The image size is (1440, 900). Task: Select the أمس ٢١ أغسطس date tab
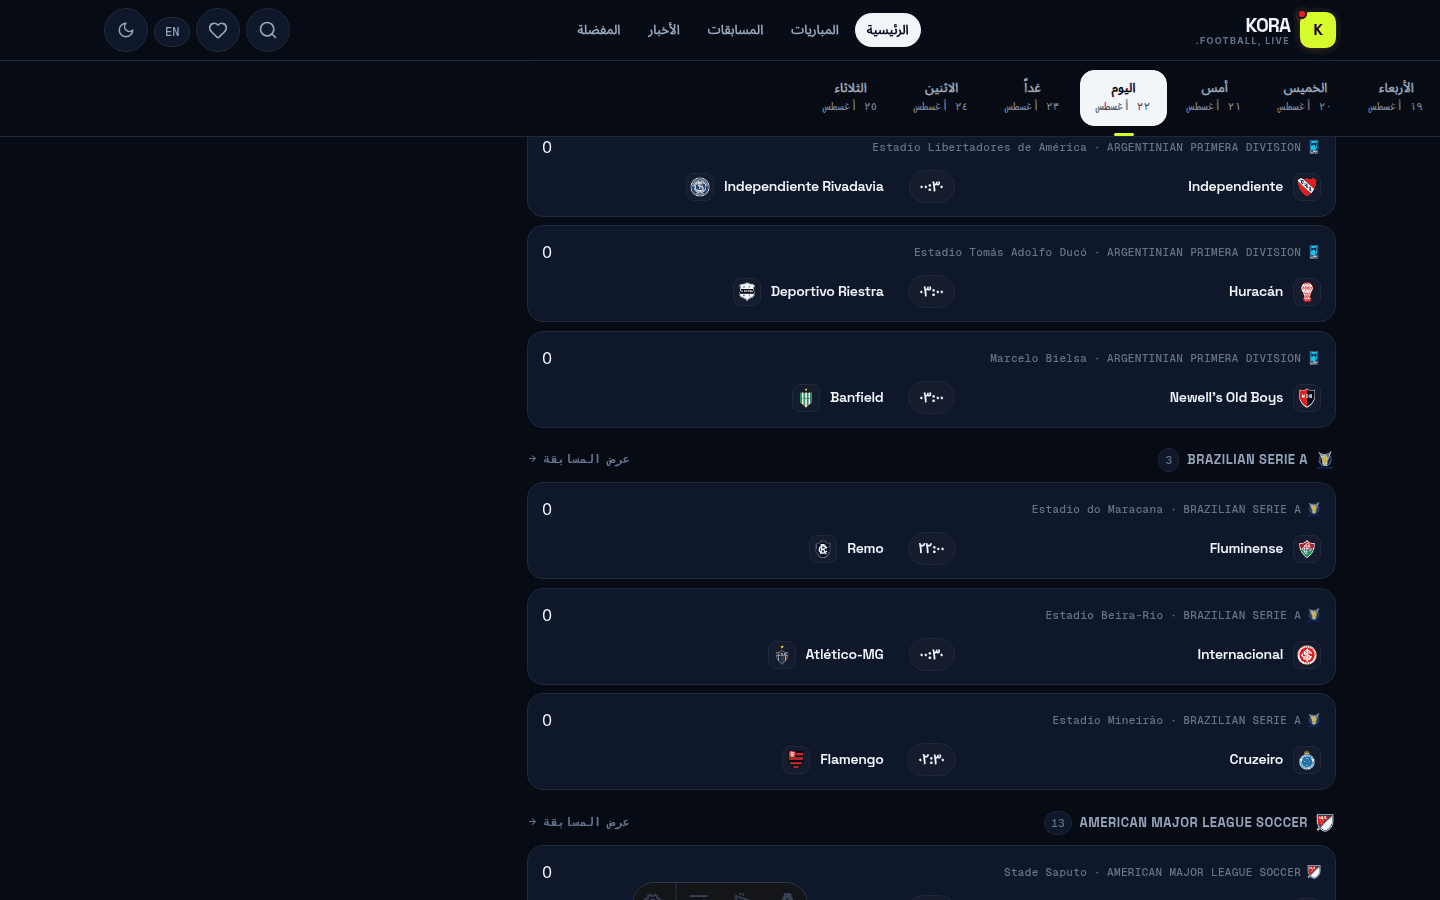pyautogui.click(x=1214, y=97)
